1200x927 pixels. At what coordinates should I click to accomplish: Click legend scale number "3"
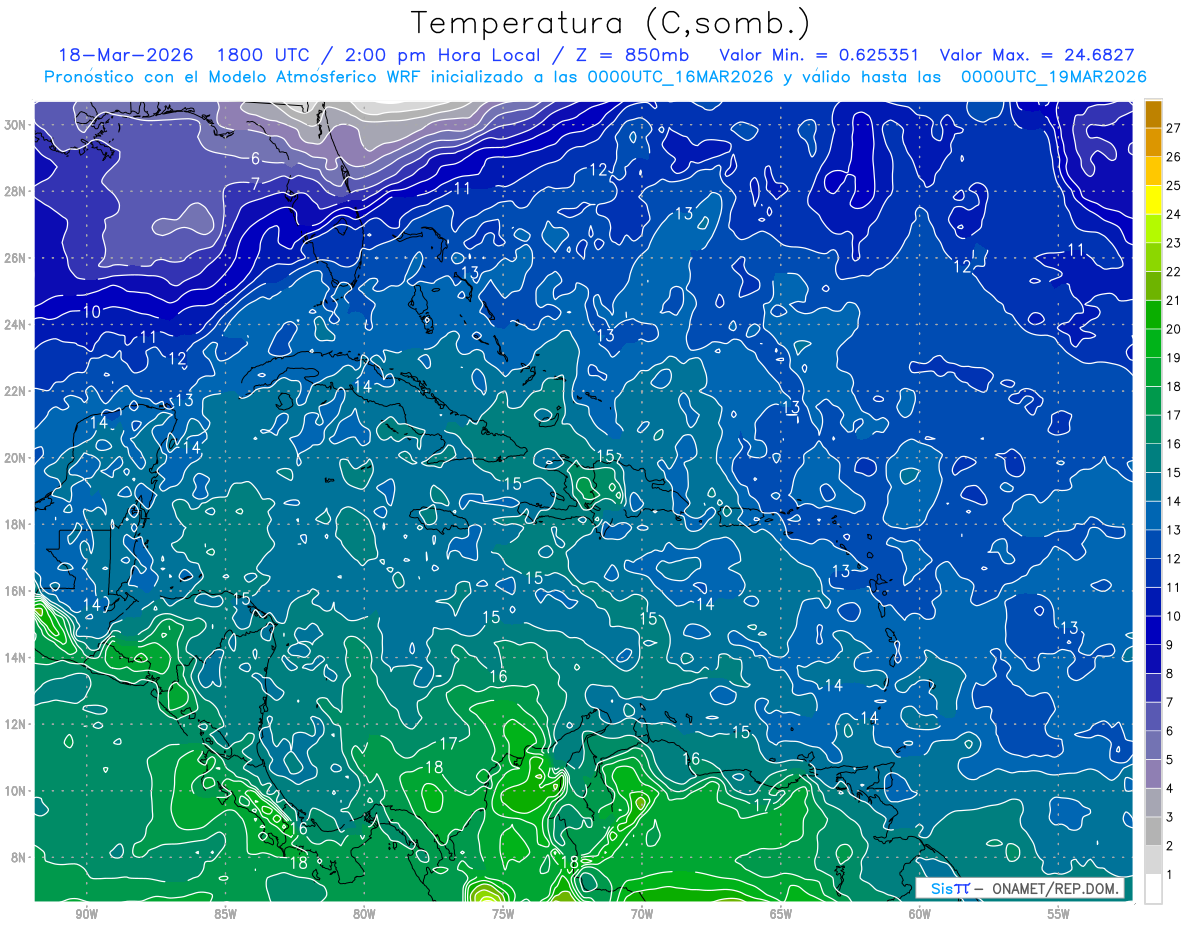pos(1170,818)
